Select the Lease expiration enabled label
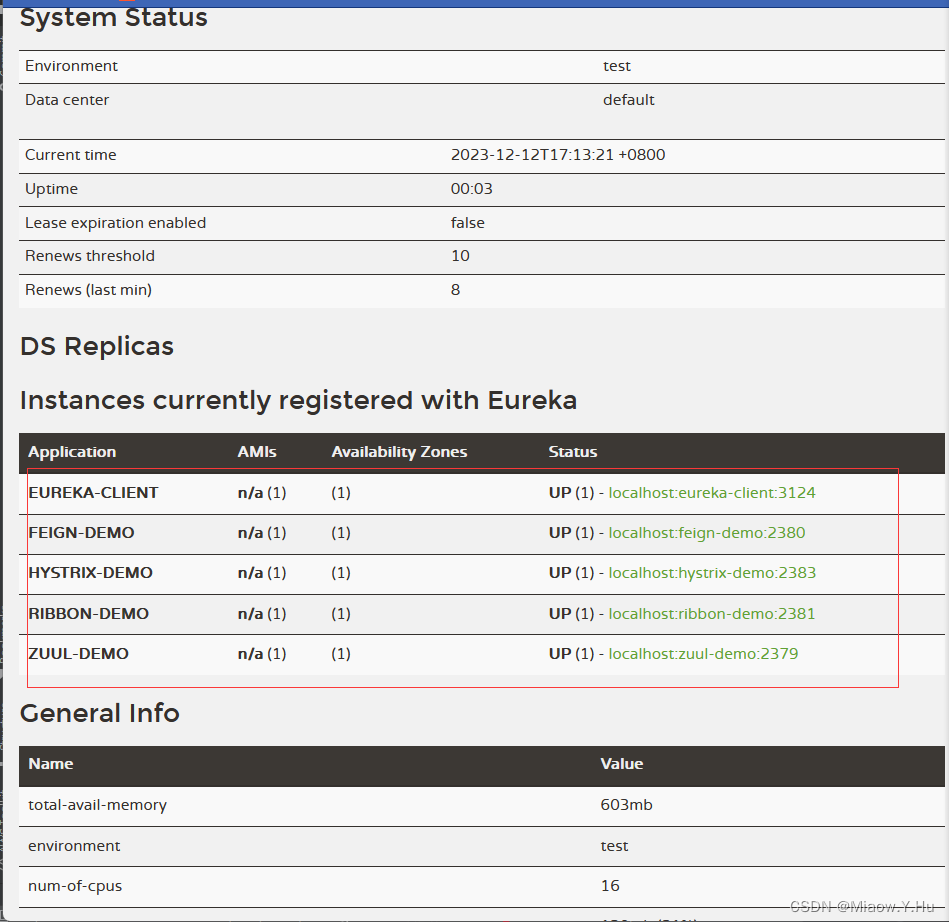Viewport: 949px width, 922px height. click(116, 223)
